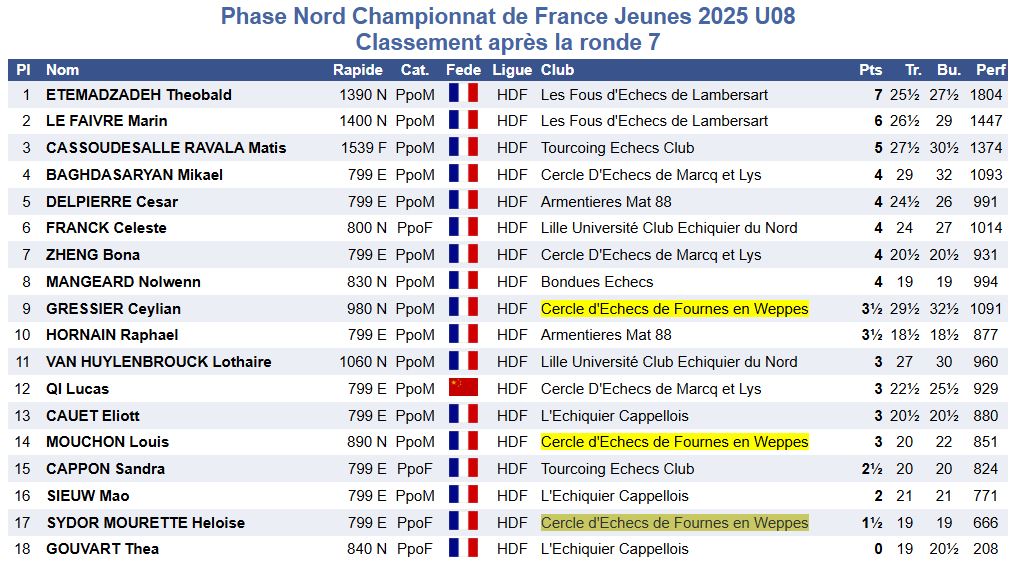Viewport: 1009px width, 565px height.
Task: Click the Classement après la ronde 7 title
Action: (507, 43)
